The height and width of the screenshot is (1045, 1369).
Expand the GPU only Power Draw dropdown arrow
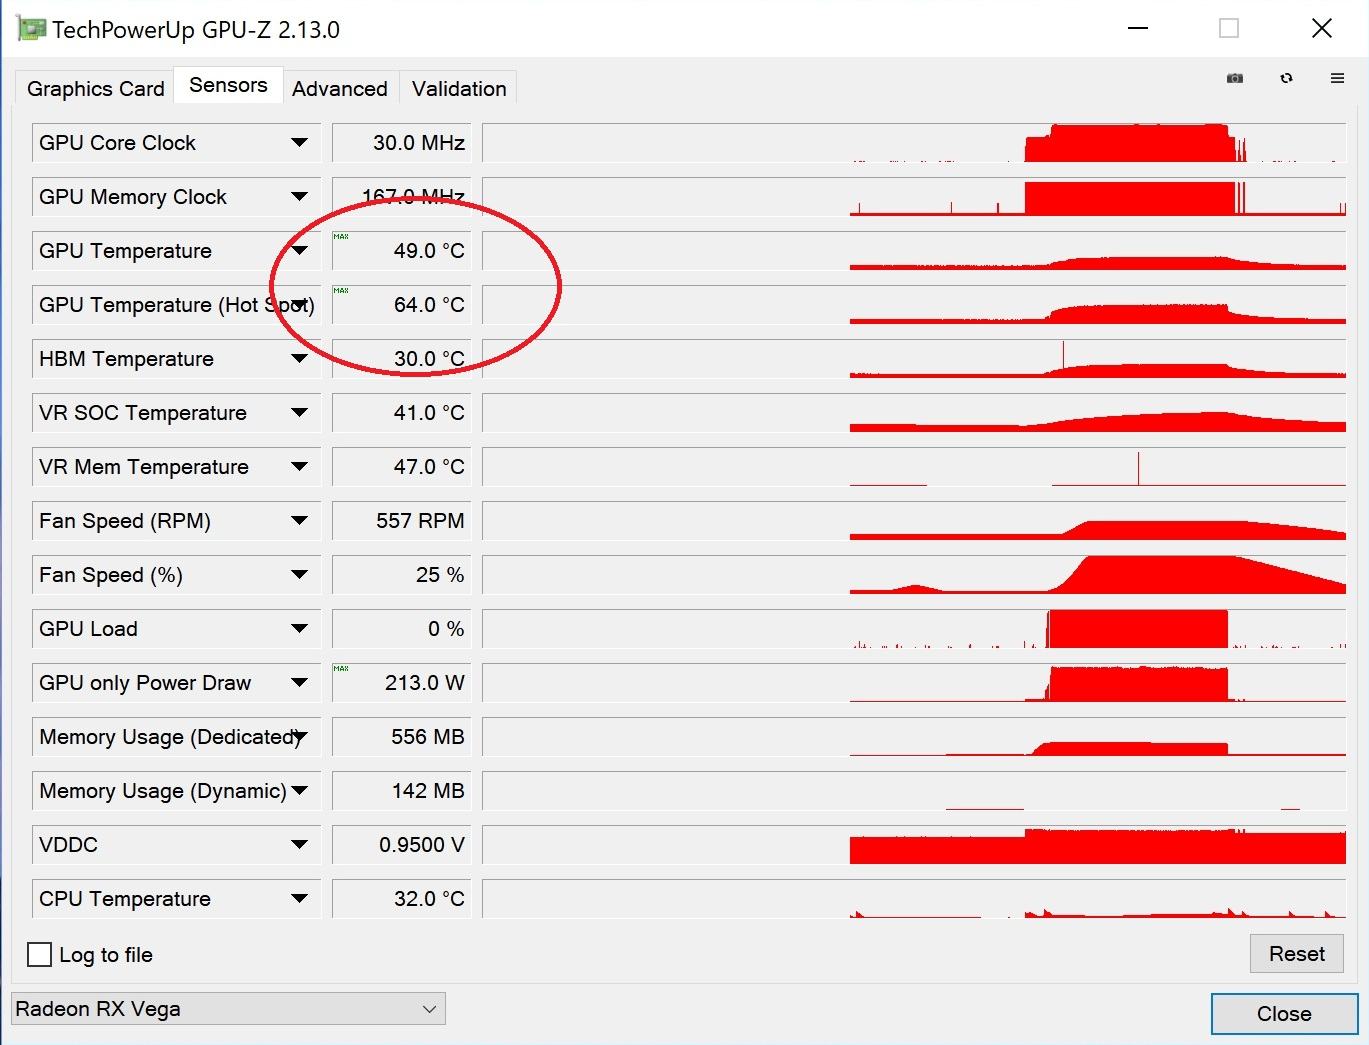[x=299, y=682]
